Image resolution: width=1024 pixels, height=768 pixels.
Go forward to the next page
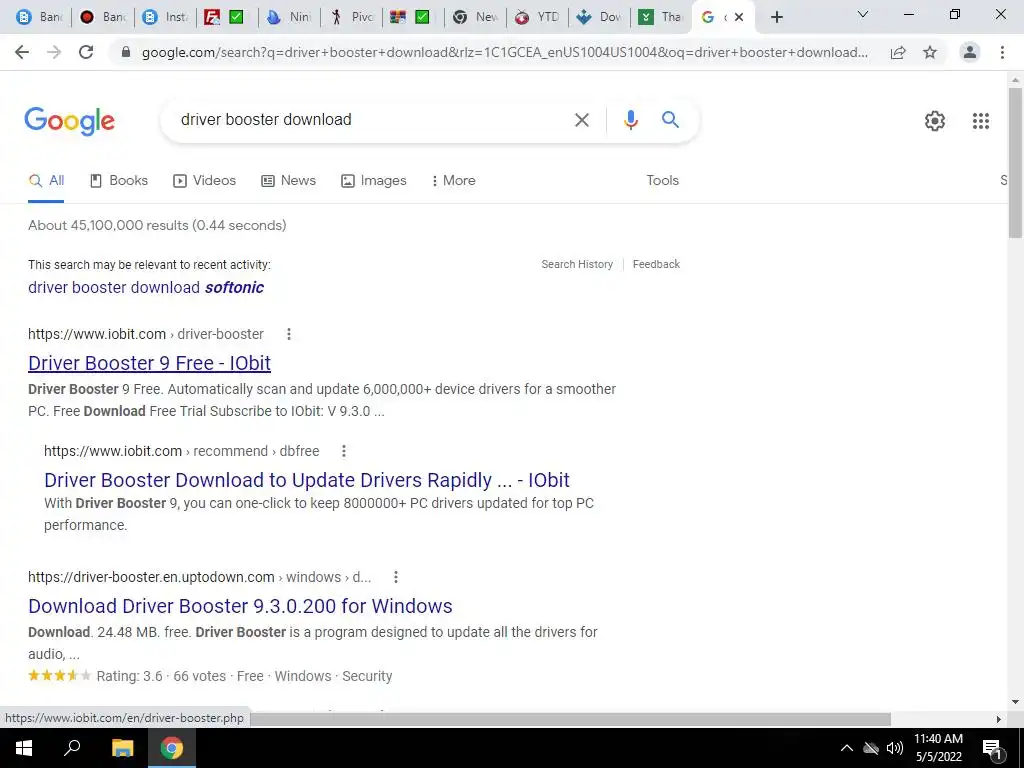(x=54, y=52)
